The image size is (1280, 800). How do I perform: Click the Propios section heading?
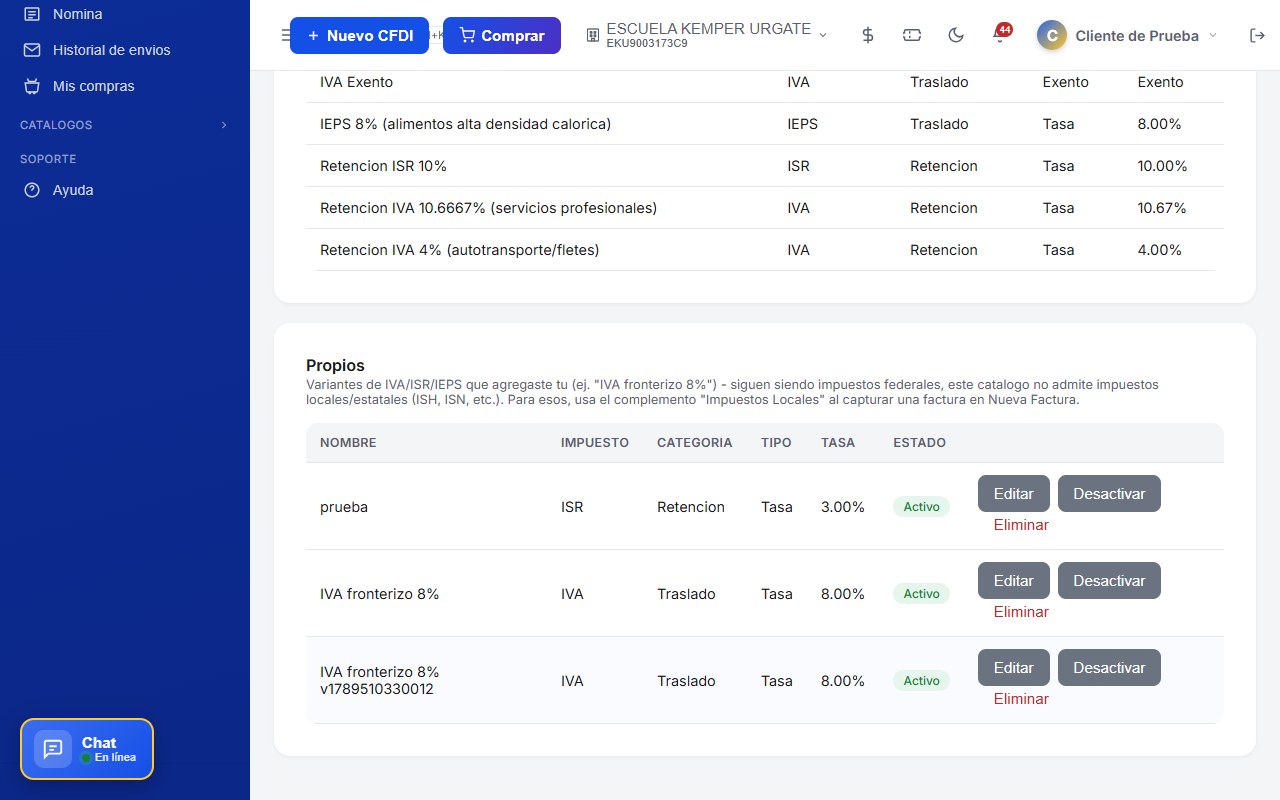[335, 365]
